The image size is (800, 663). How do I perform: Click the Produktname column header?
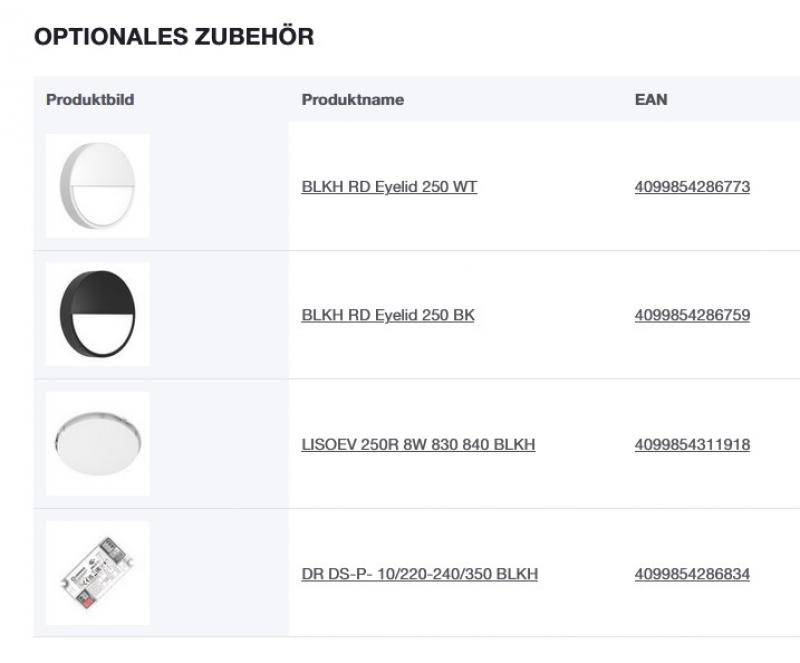pos(353,99)
